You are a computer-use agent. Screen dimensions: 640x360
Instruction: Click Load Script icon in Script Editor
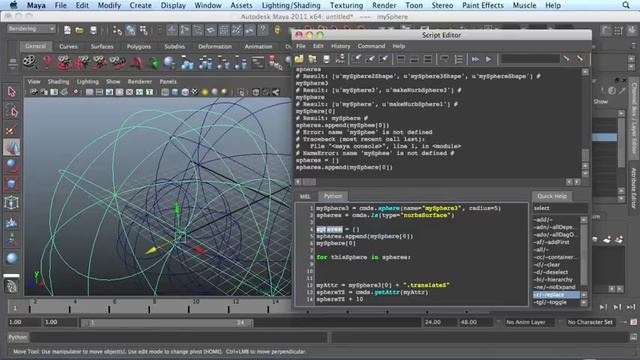click(x=299, y=59)
